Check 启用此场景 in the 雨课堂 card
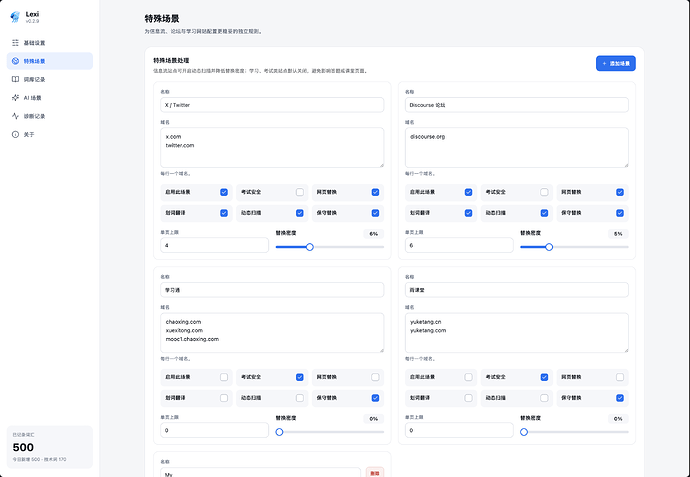The image size is (690, 477). (469, 377)
